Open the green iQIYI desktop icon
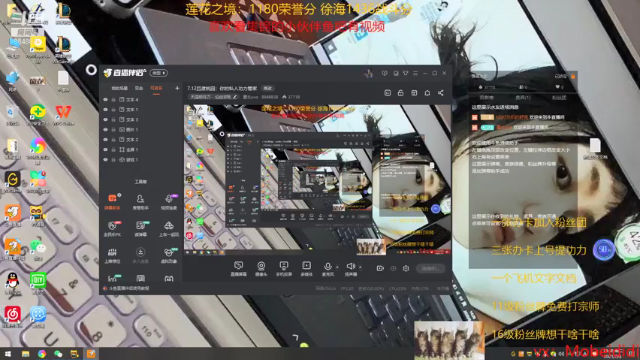 coord(38,284)
